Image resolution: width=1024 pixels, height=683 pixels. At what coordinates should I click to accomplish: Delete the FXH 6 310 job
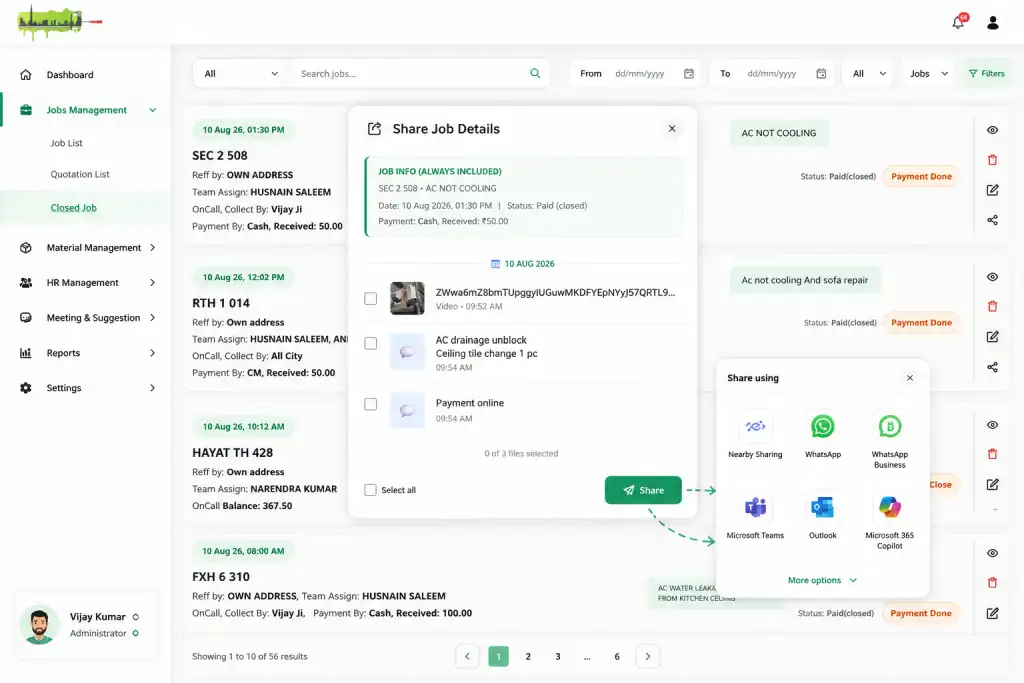[992, 582]
